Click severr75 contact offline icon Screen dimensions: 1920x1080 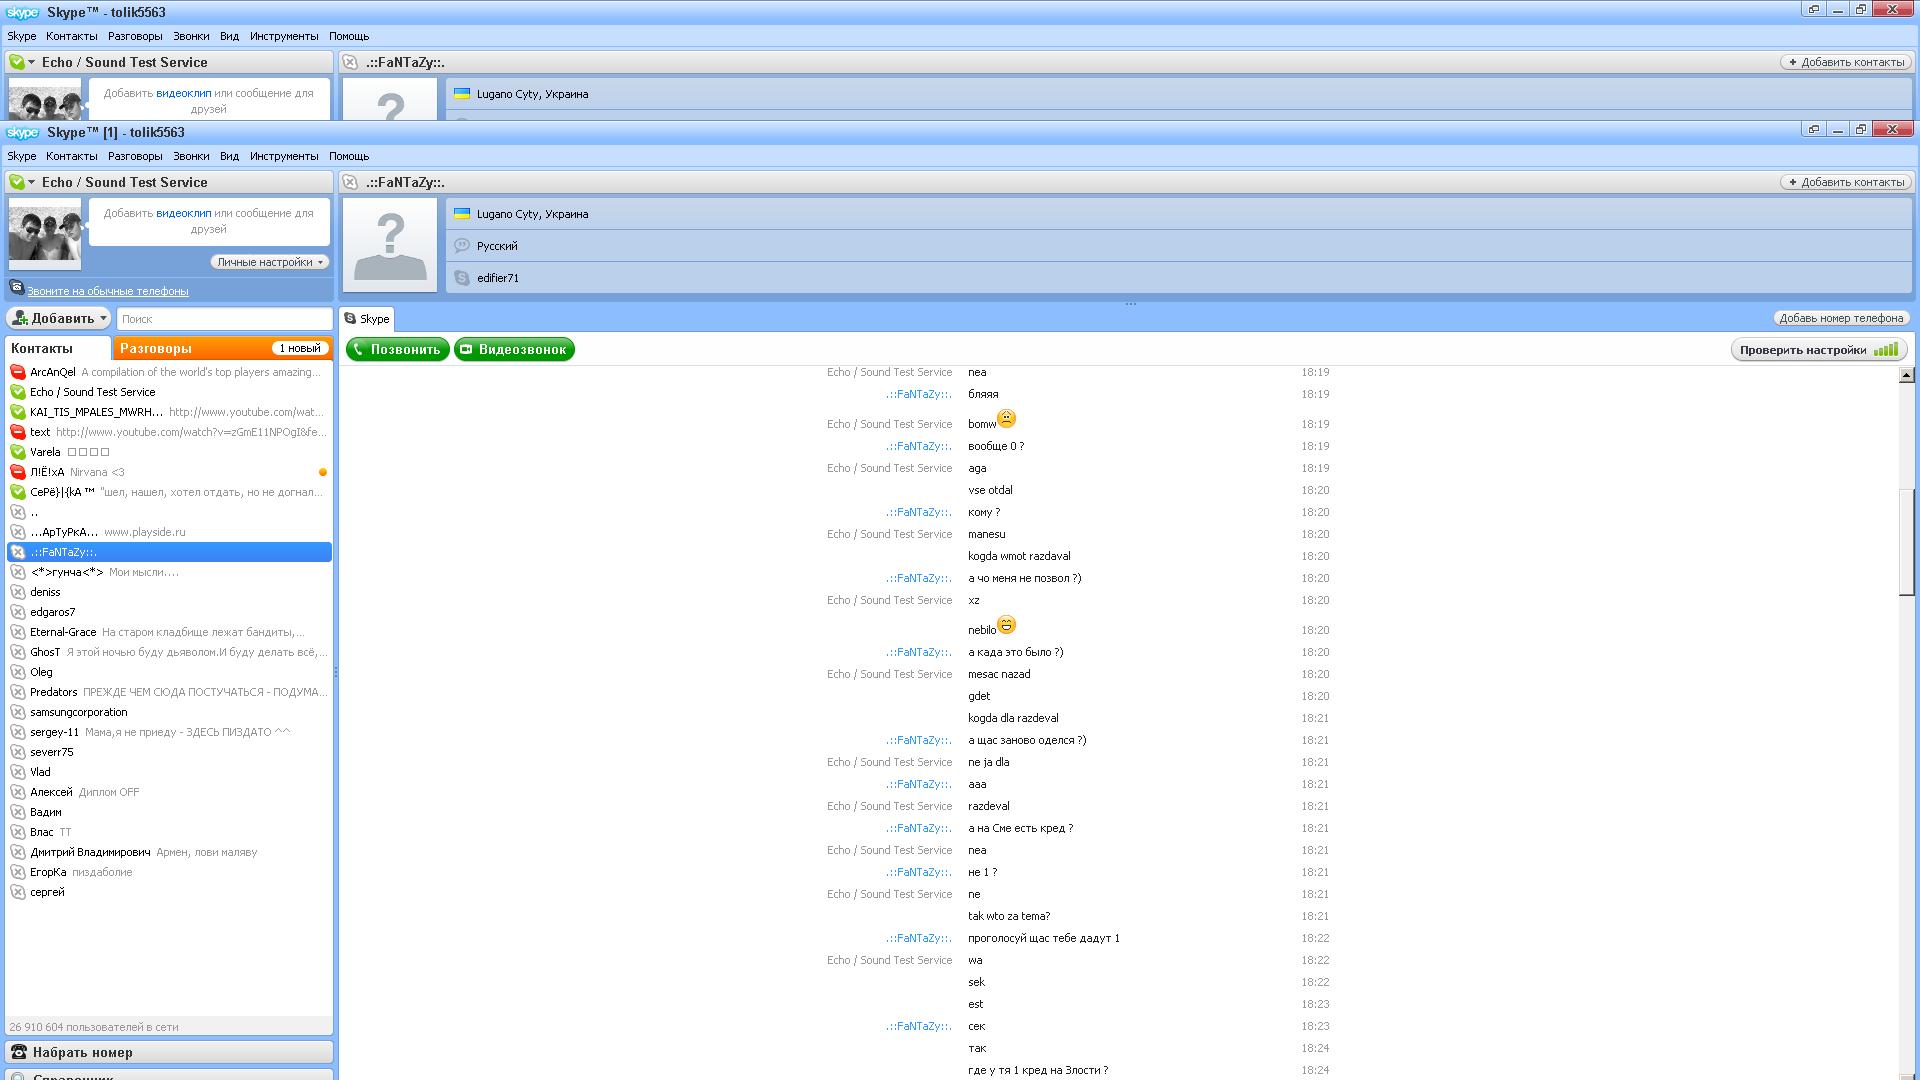tap(18, 752)
